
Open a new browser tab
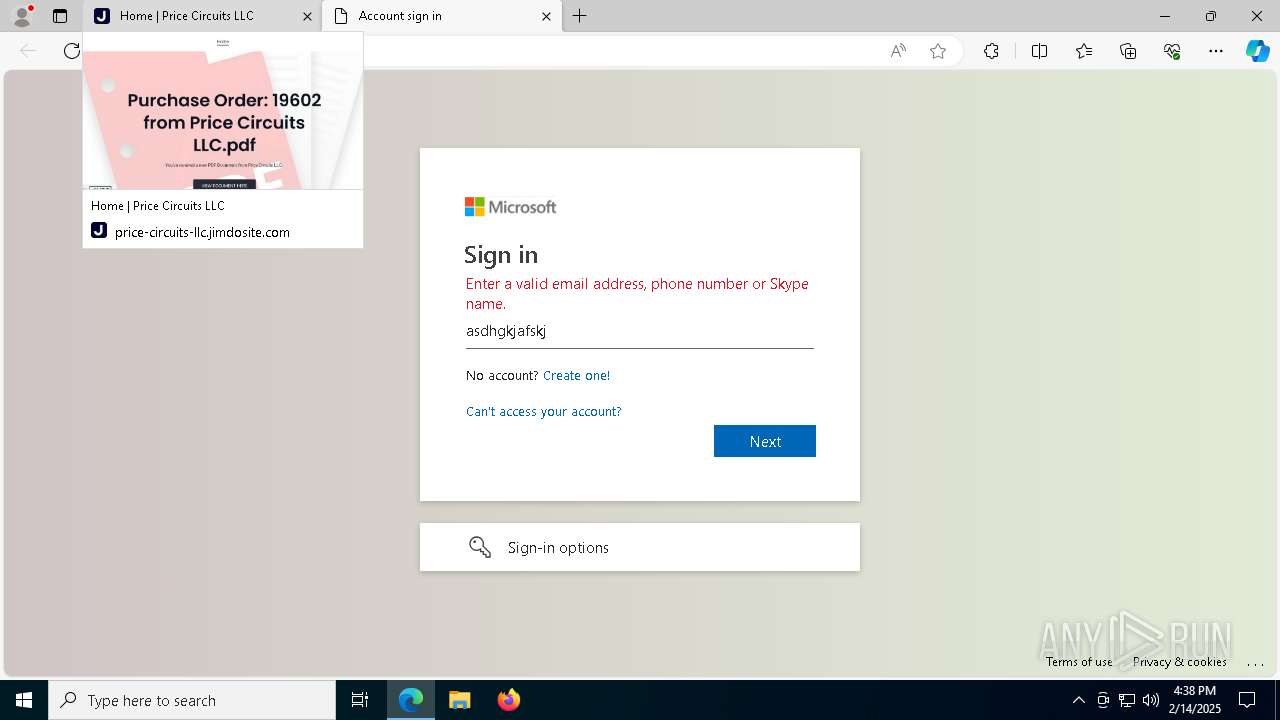coord(580,16)
